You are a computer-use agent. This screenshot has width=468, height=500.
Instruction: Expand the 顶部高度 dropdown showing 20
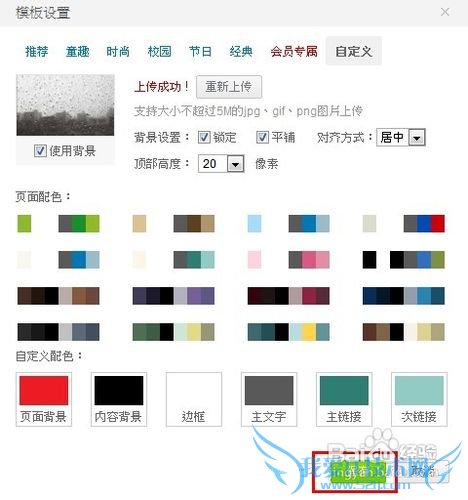221,164
